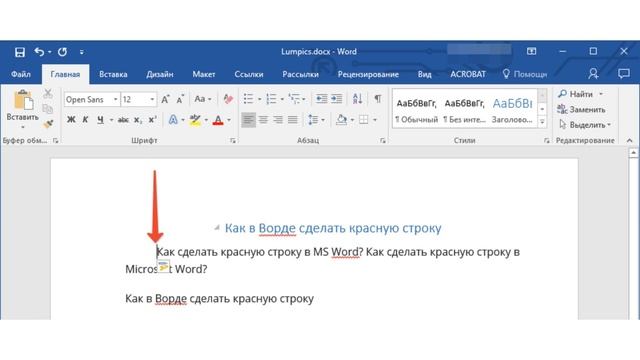
Task: Open the Файл menu
Action: (21, 74)
